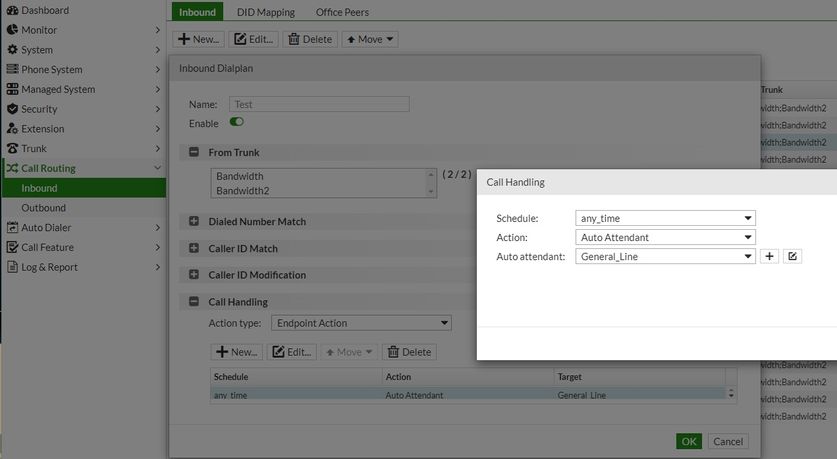837x459 pixels.
Task: Expand the Dialed Number Match section
Action: click(x=194, y=221)
